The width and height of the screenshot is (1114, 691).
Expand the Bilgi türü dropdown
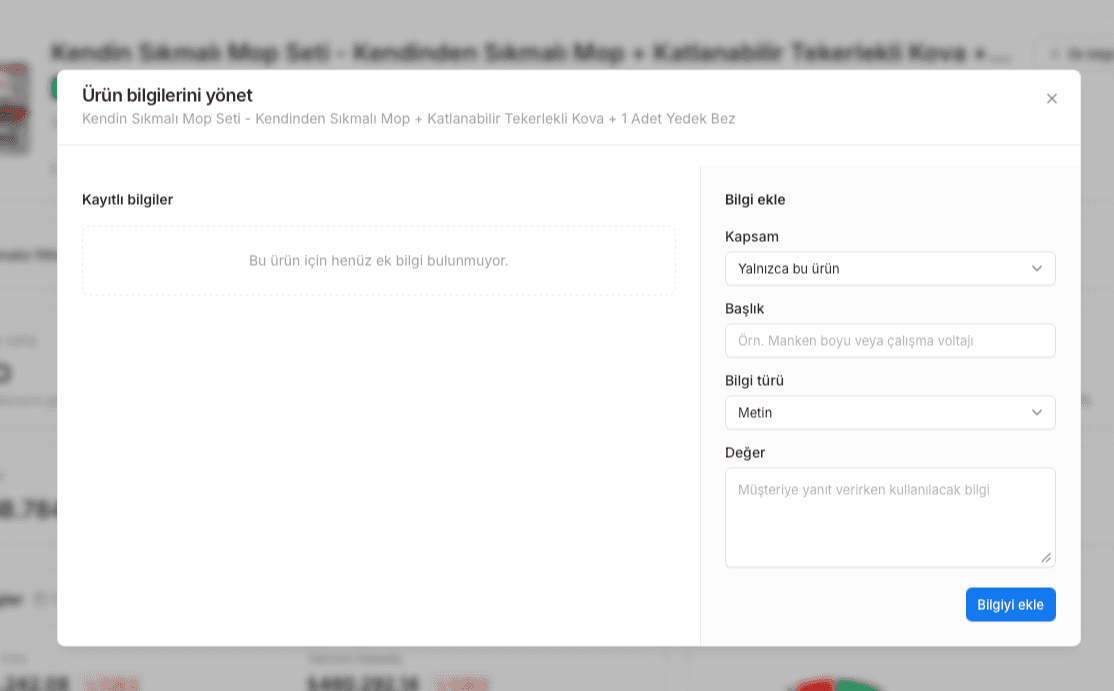[889, 413]
